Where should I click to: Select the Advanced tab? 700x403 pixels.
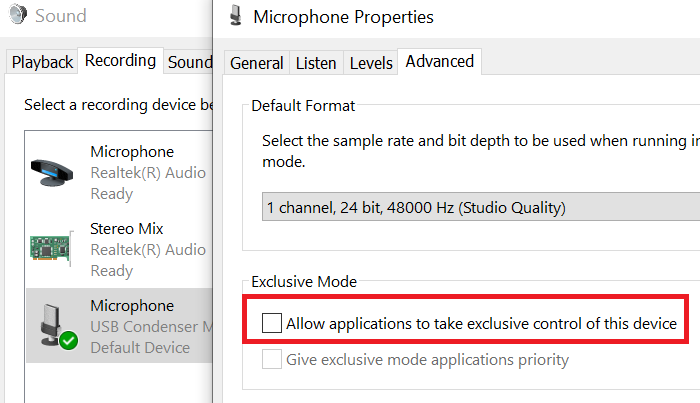439,62
